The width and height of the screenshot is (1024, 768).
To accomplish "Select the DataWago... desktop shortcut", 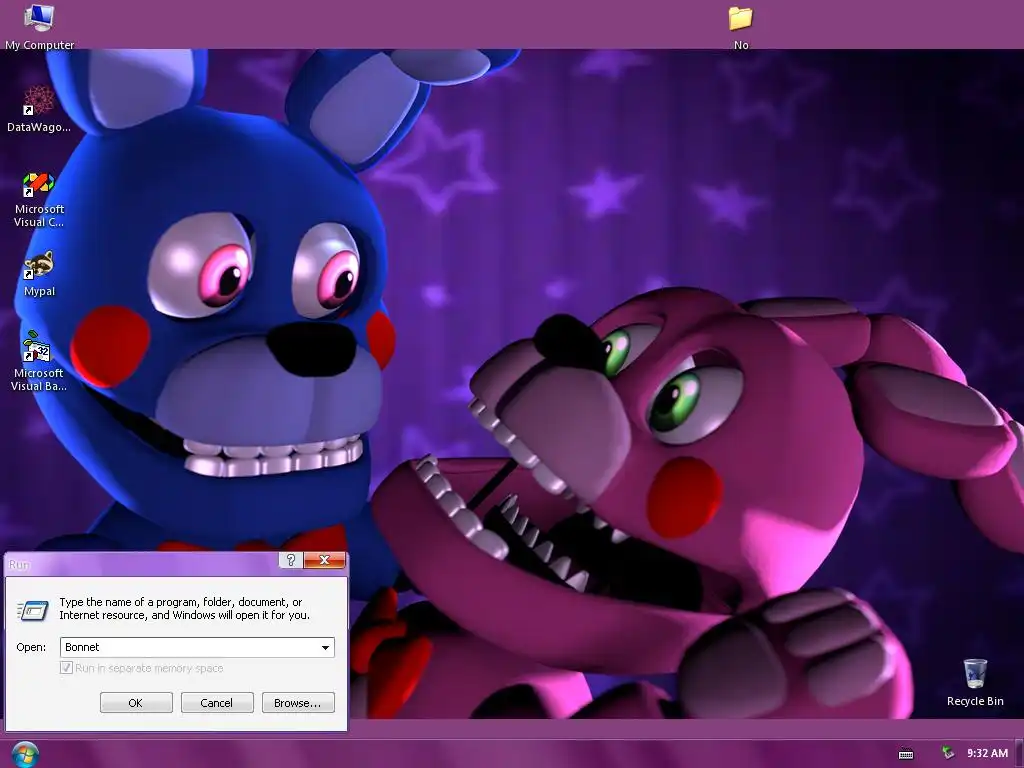I will 39,108.
